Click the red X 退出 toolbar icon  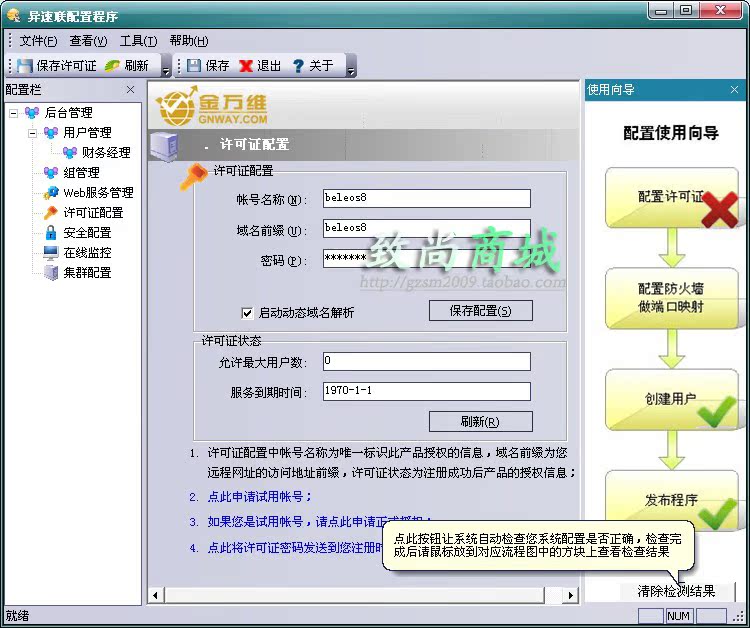246,66
